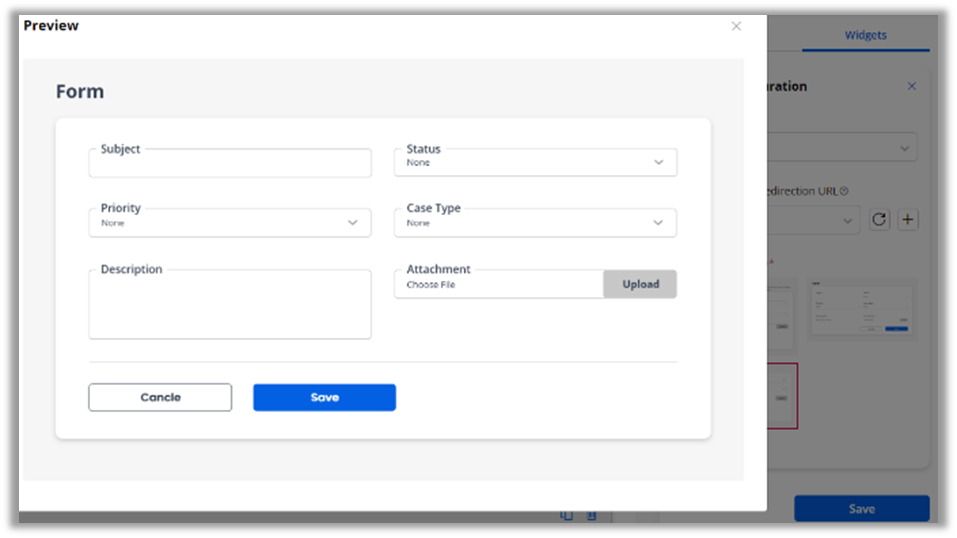Click the blue Save button in the form
Screen dimensions: 957x538
pos(324,397)
